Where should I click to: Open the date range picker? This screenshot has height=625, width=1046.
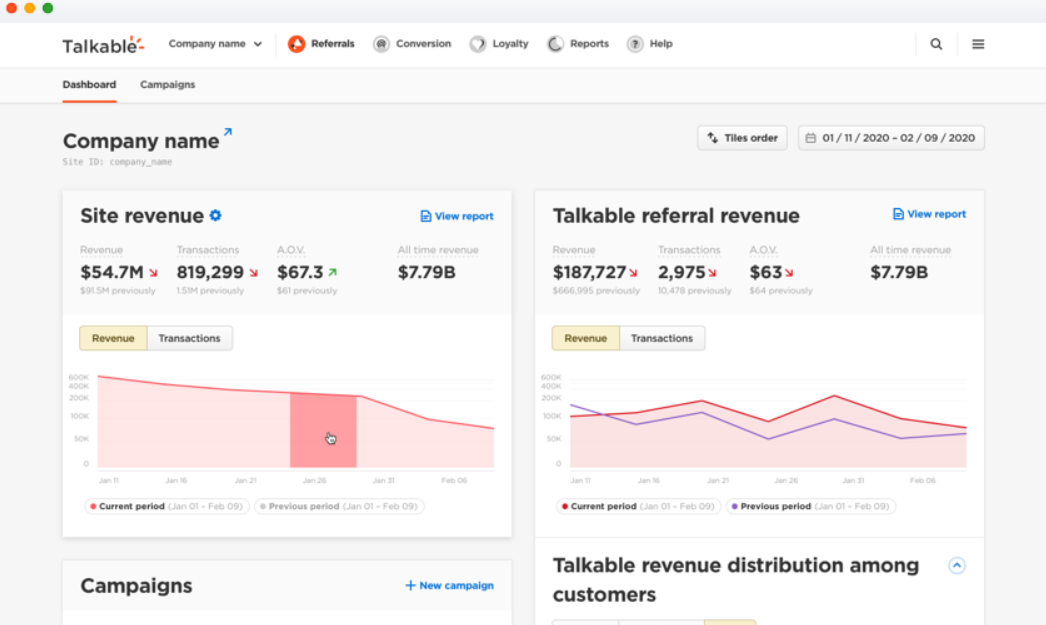[x=891, y=138]
